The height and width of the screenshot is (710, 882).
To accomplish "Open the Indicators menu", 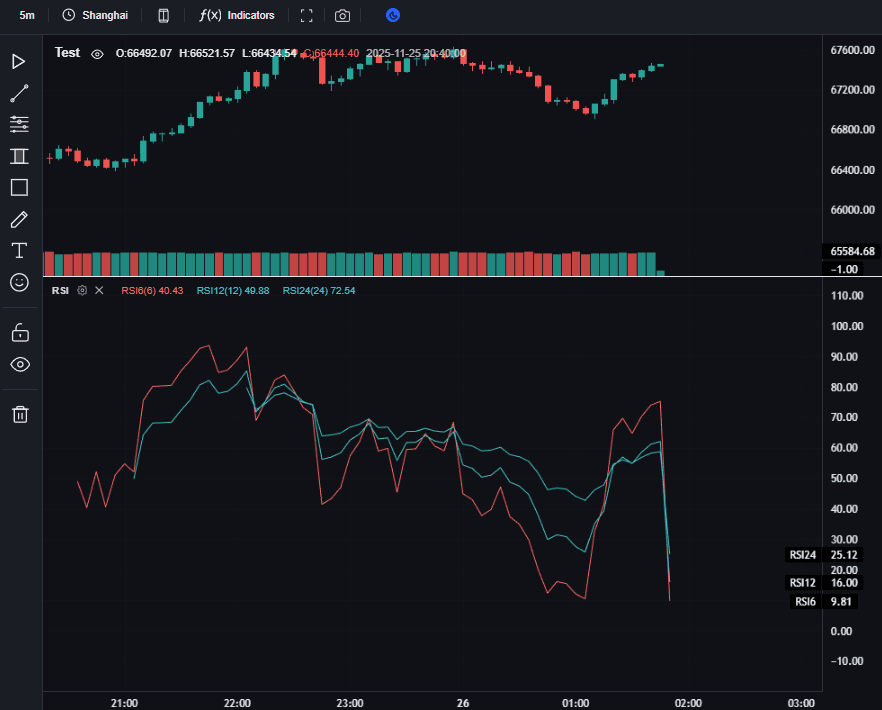I will pyautogui.click(x=237, y=16).
